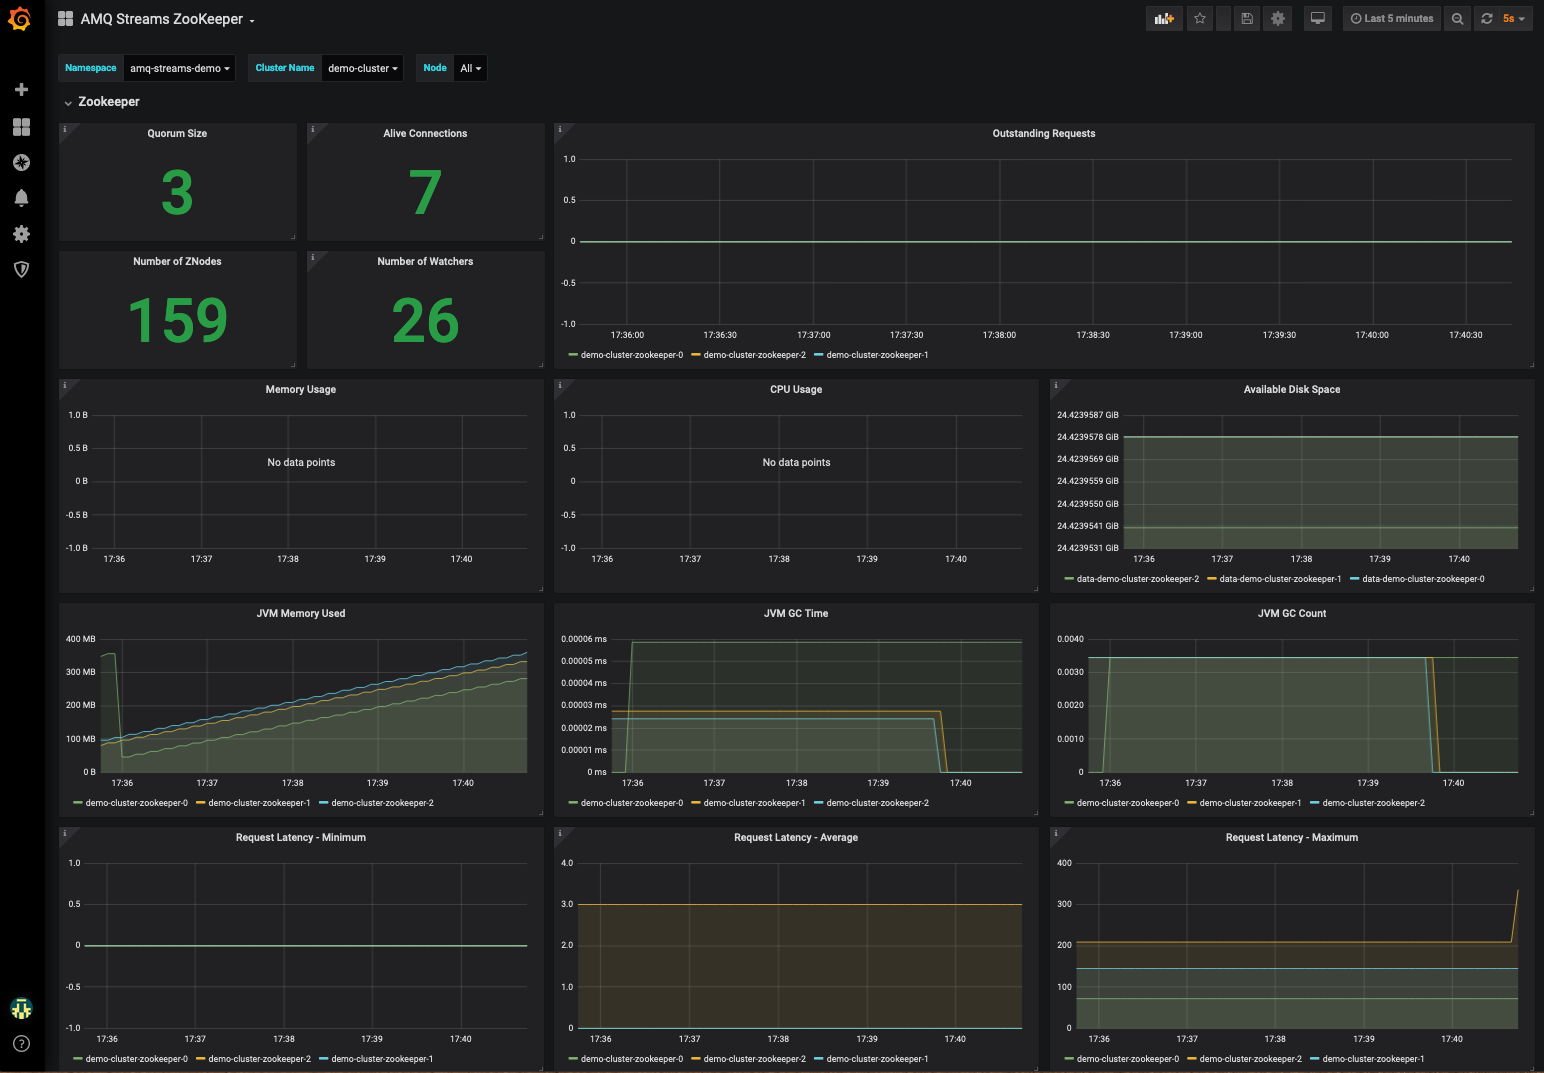1544x1073 pixels.
Task: Click the green swatch for zookeeper-0 in JVM Memory Used
Action: pyautogui.click(x=77, y=803)
